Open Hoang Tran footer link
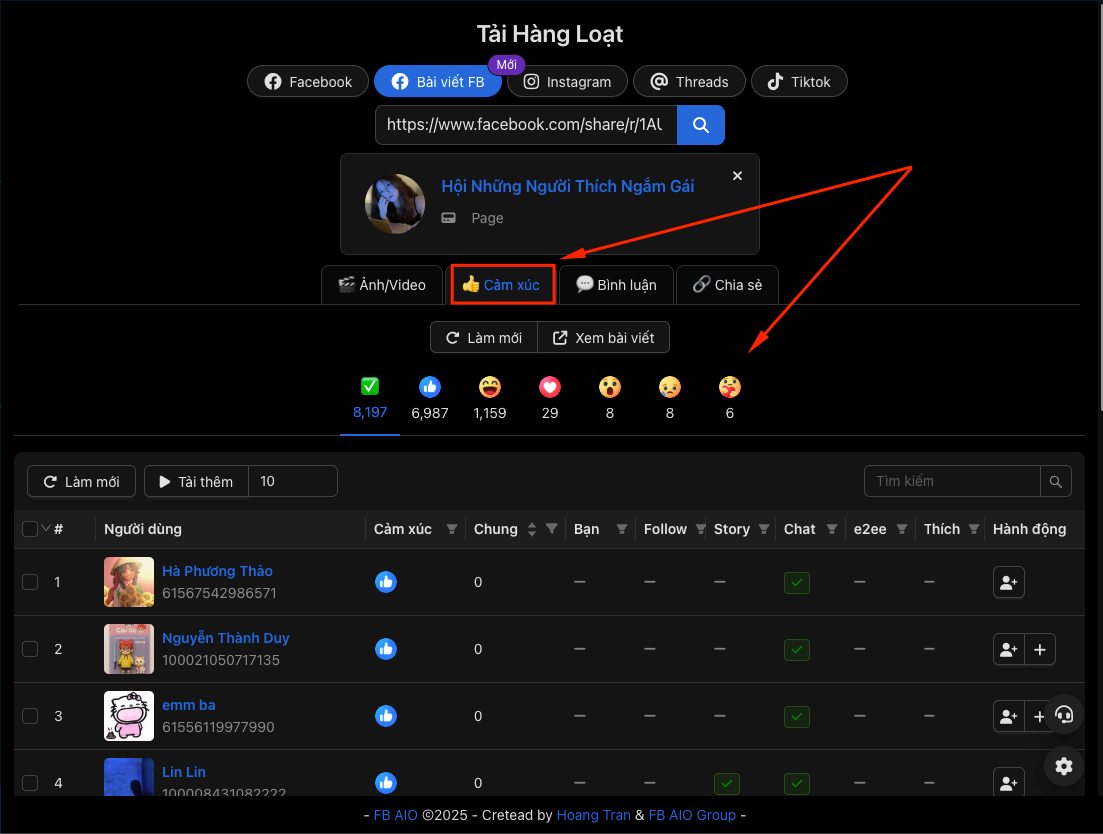This screenshot has height=834, width=1103. coord(593,815)
